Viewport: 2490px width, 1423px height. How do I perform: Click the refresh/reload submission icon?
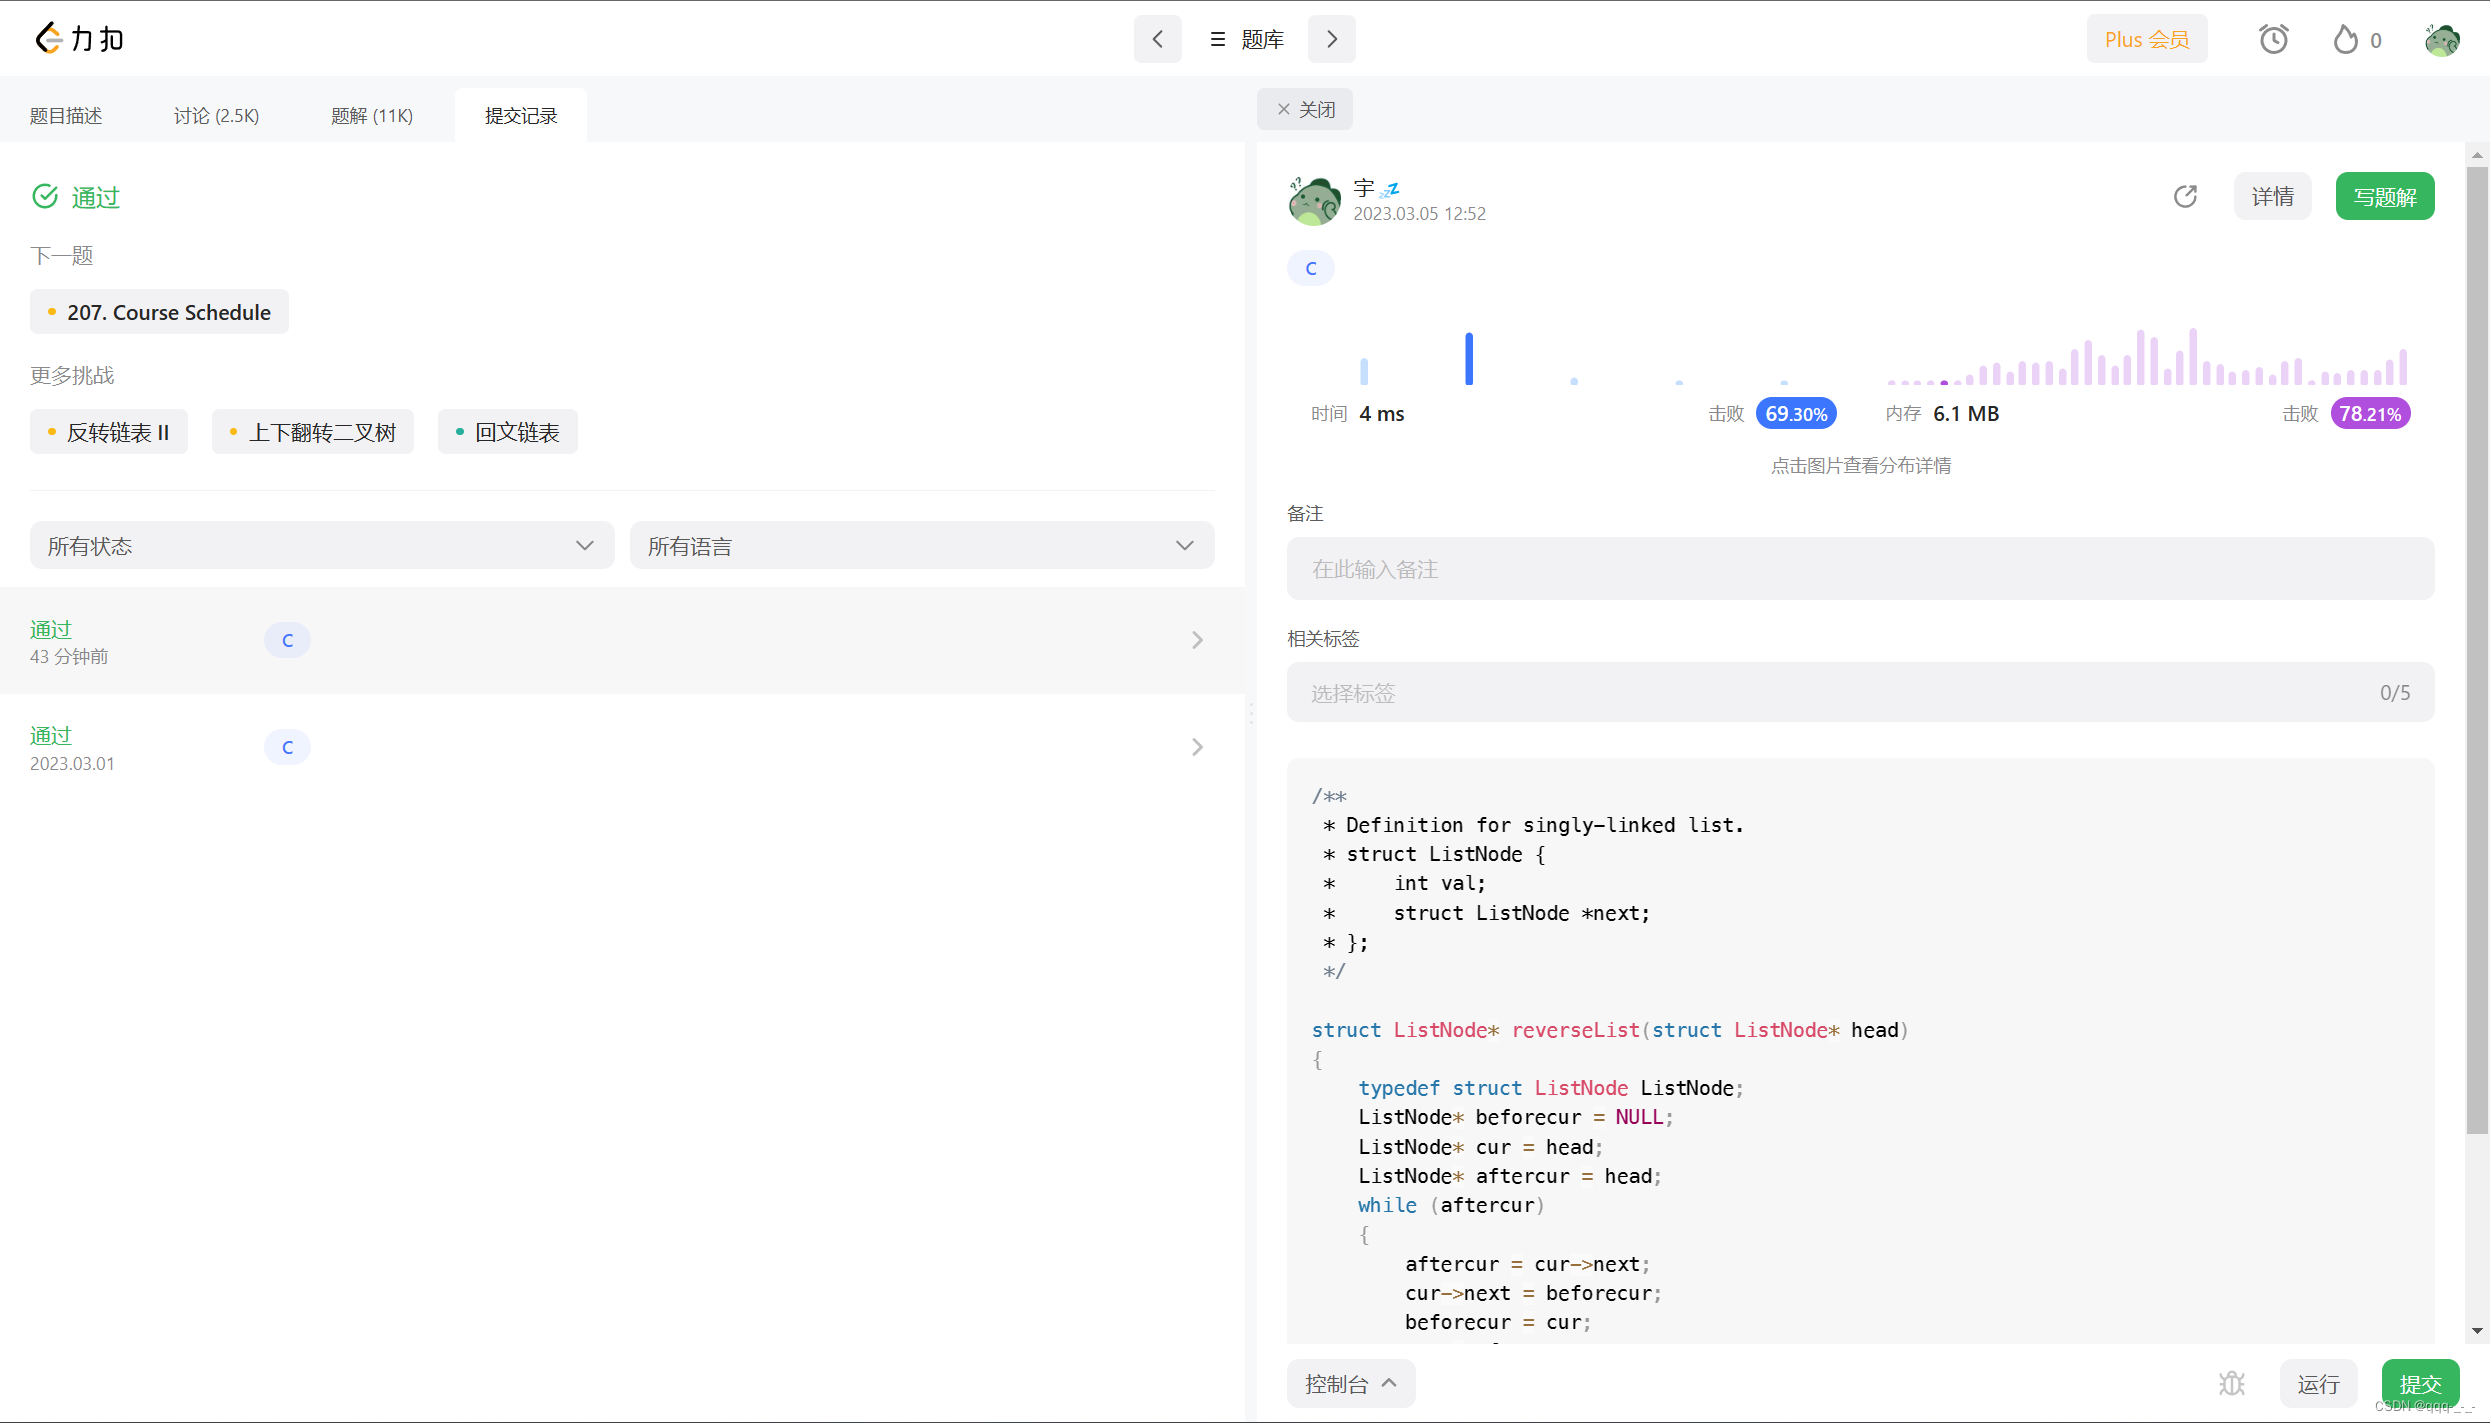tap(2186, 197)
